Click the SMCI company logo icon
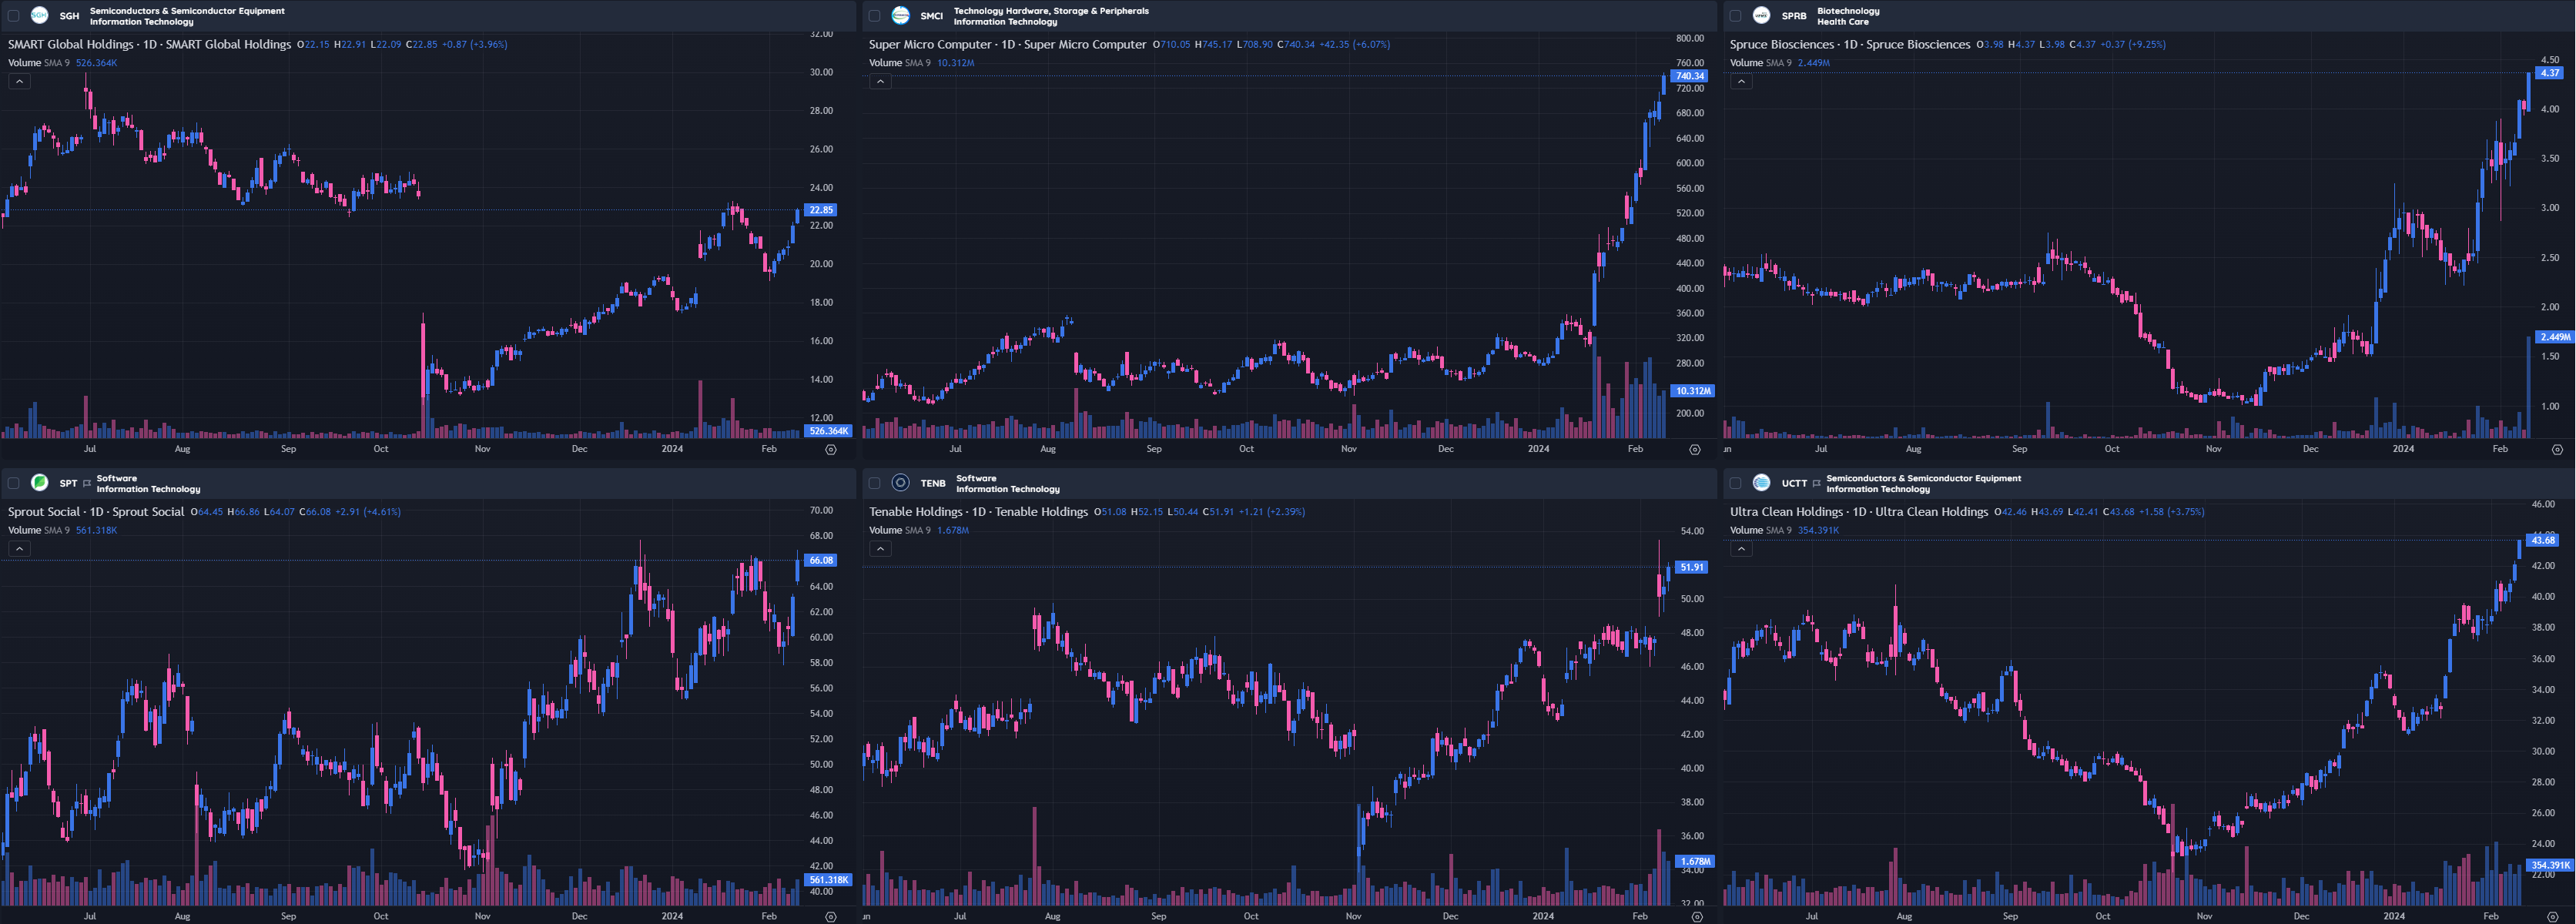The image size is (2576, 924). pyautogui.click(x=900, y=15)
